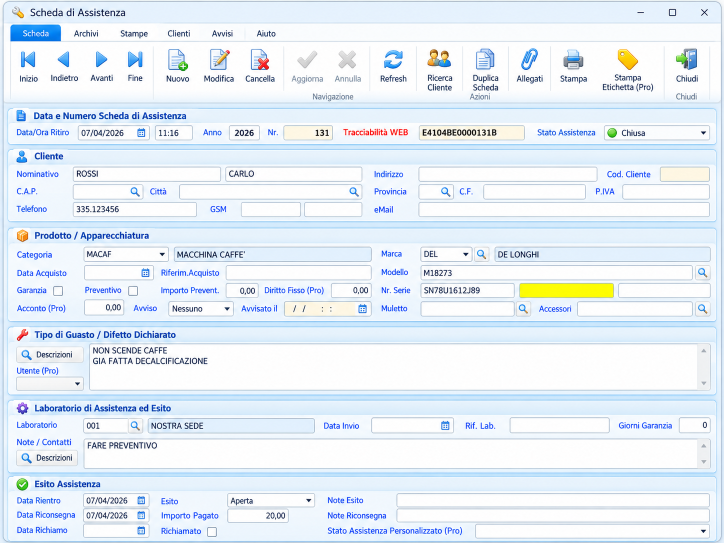Click the Laboratorio search magnifier
The width and height of the screenshot is (724, 543).
[x=135, y=426]
